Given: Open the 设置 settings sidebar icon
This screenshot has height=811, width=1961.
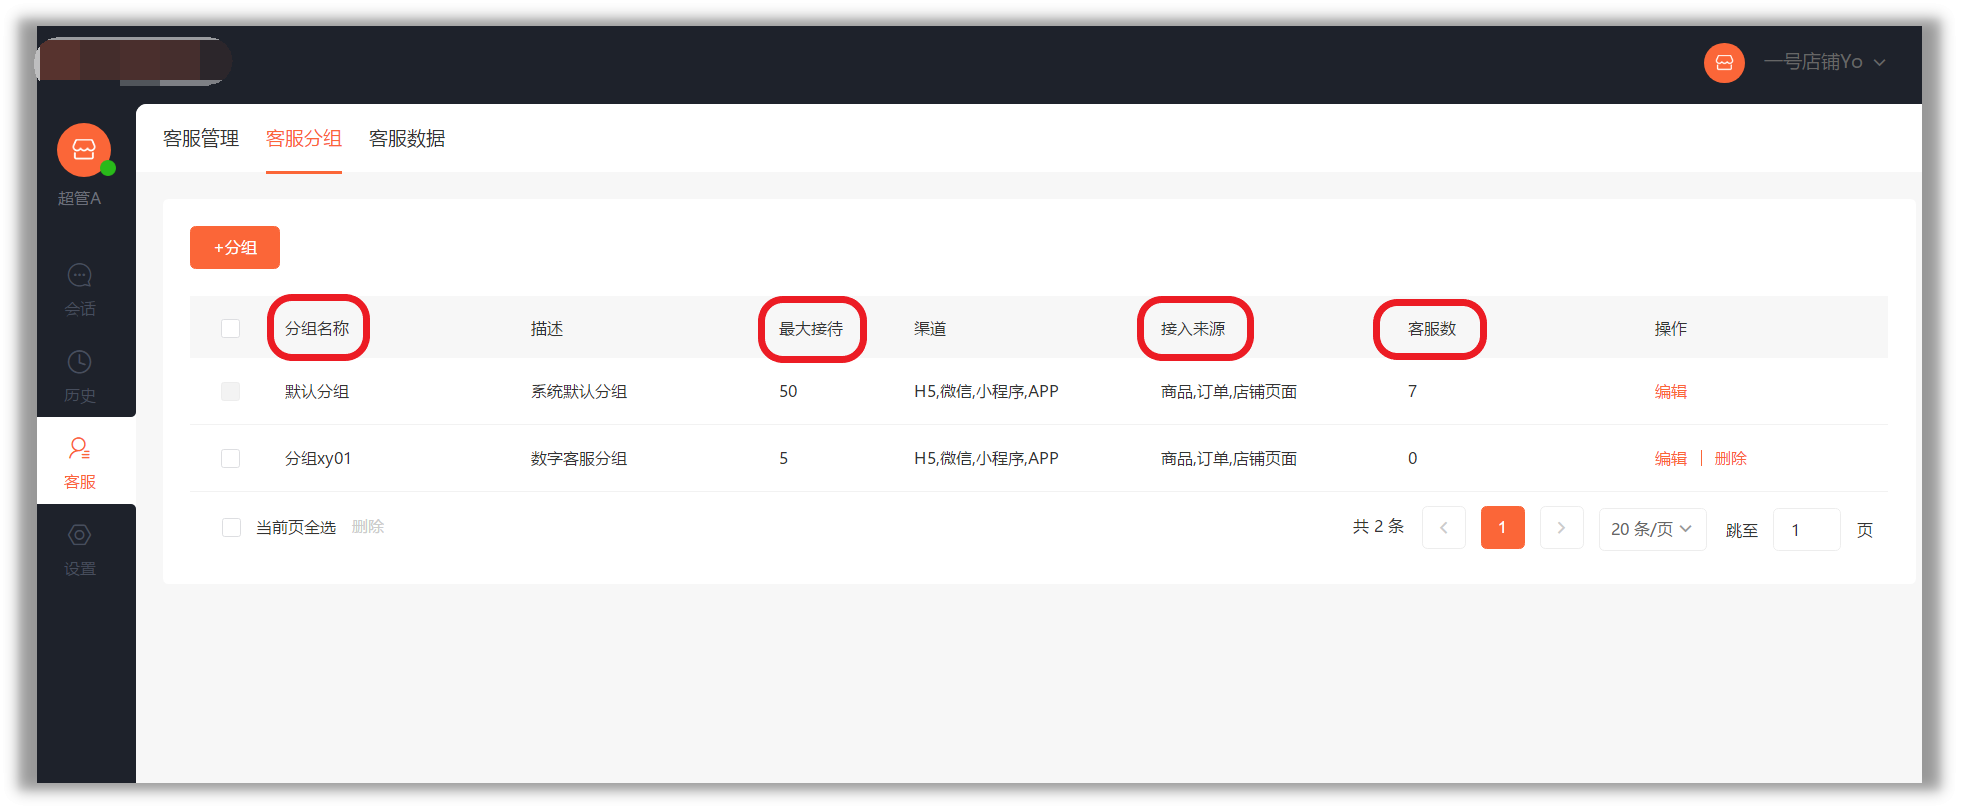Looking at the screenshot, I should tap(80, 536).
